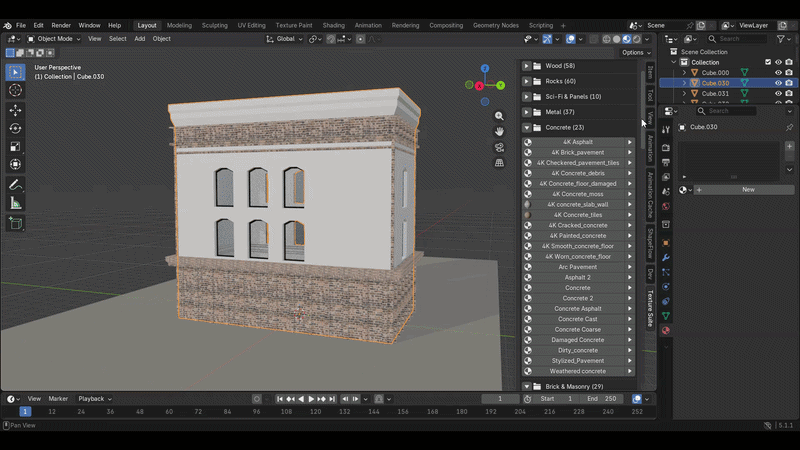Toggle viewport overlays button
Image resolution: width=800 pixels, height=450 pixels.
click(x=570, y=39)
